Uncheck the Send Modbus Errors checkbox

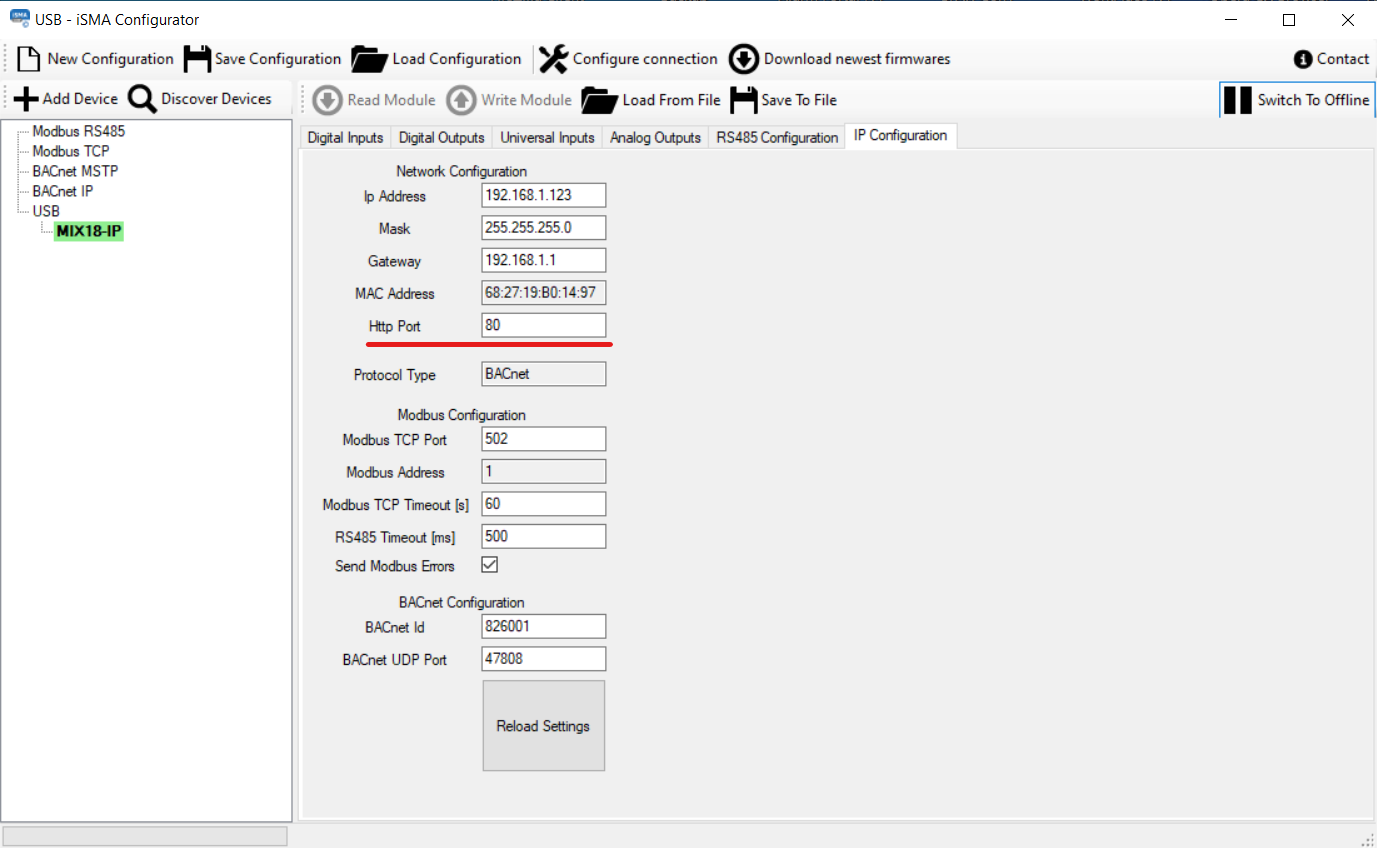pos(490,565)
